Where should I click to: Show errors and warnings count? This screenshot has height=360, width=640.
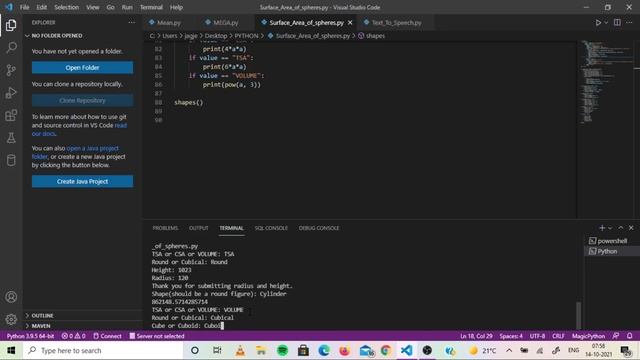pyautogui.click(x=73, y=336)
